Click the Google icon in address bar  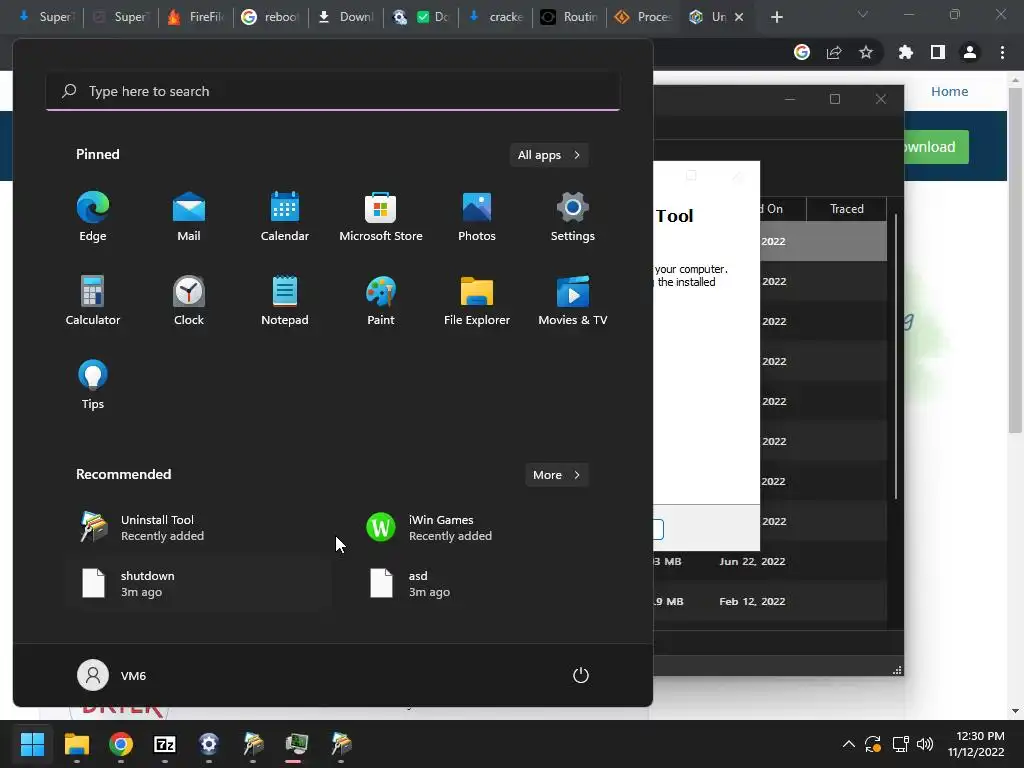pyautogui.click(x=802, y=52)
